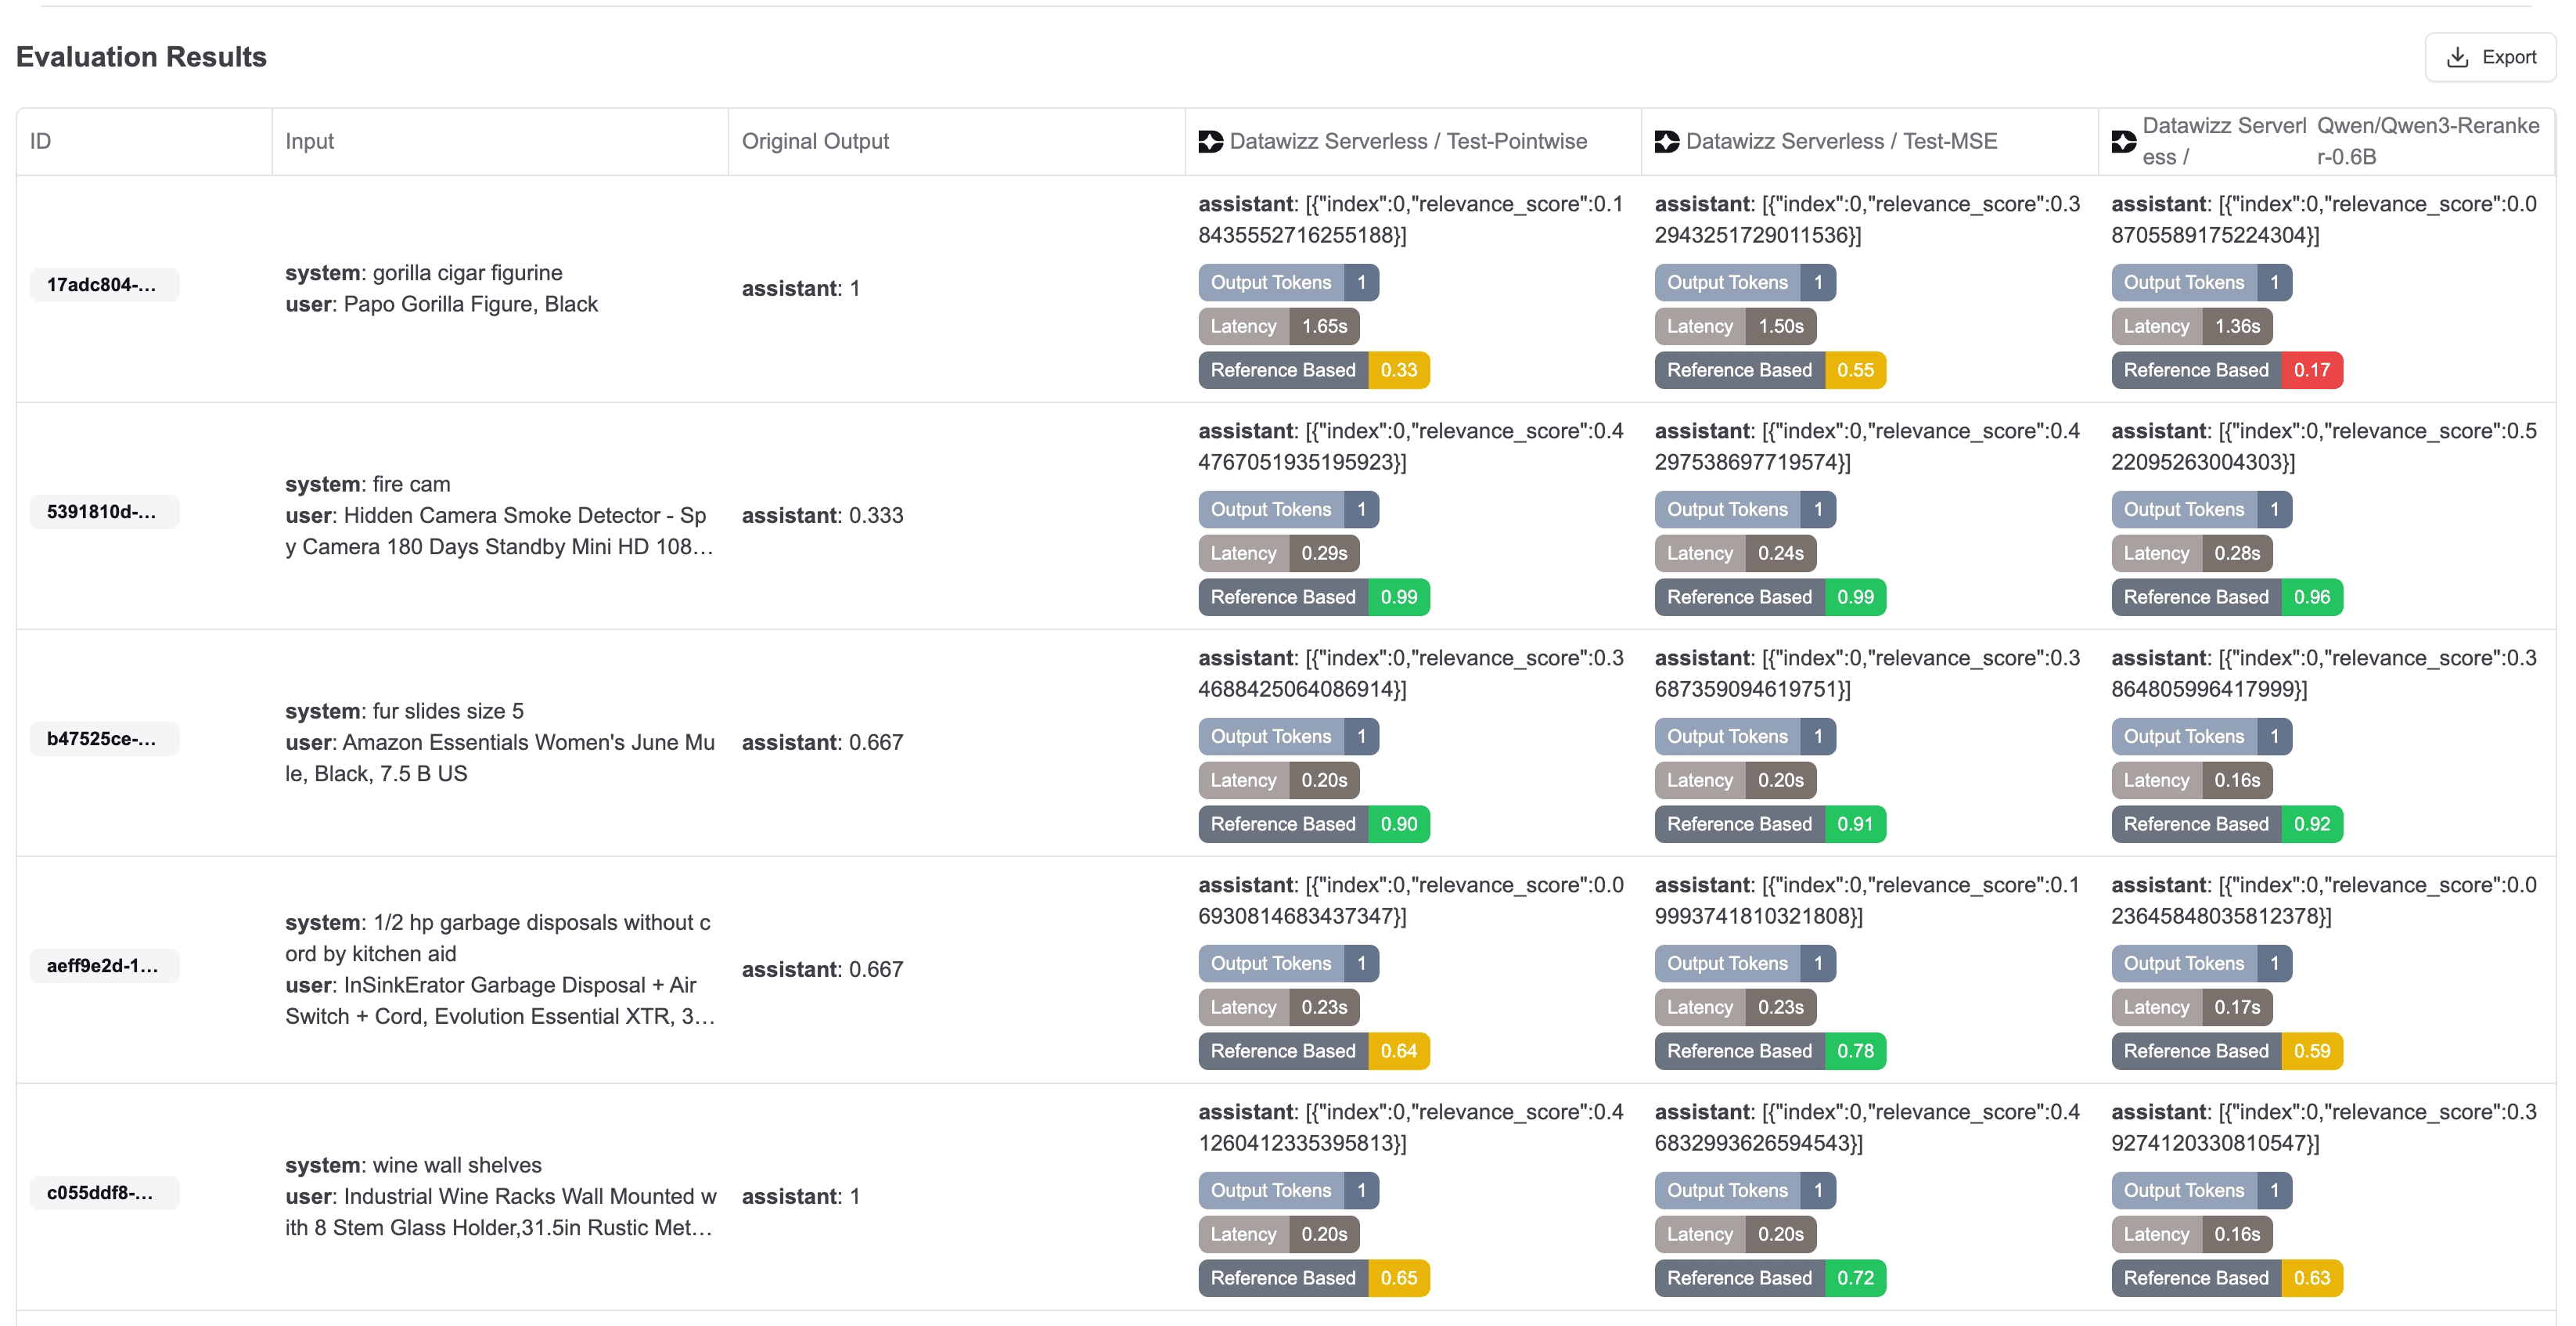Click yellow 0.33 Reference Based score badge
The height and width of the screenshot is (1326, 2576).
pos(1398,370)
